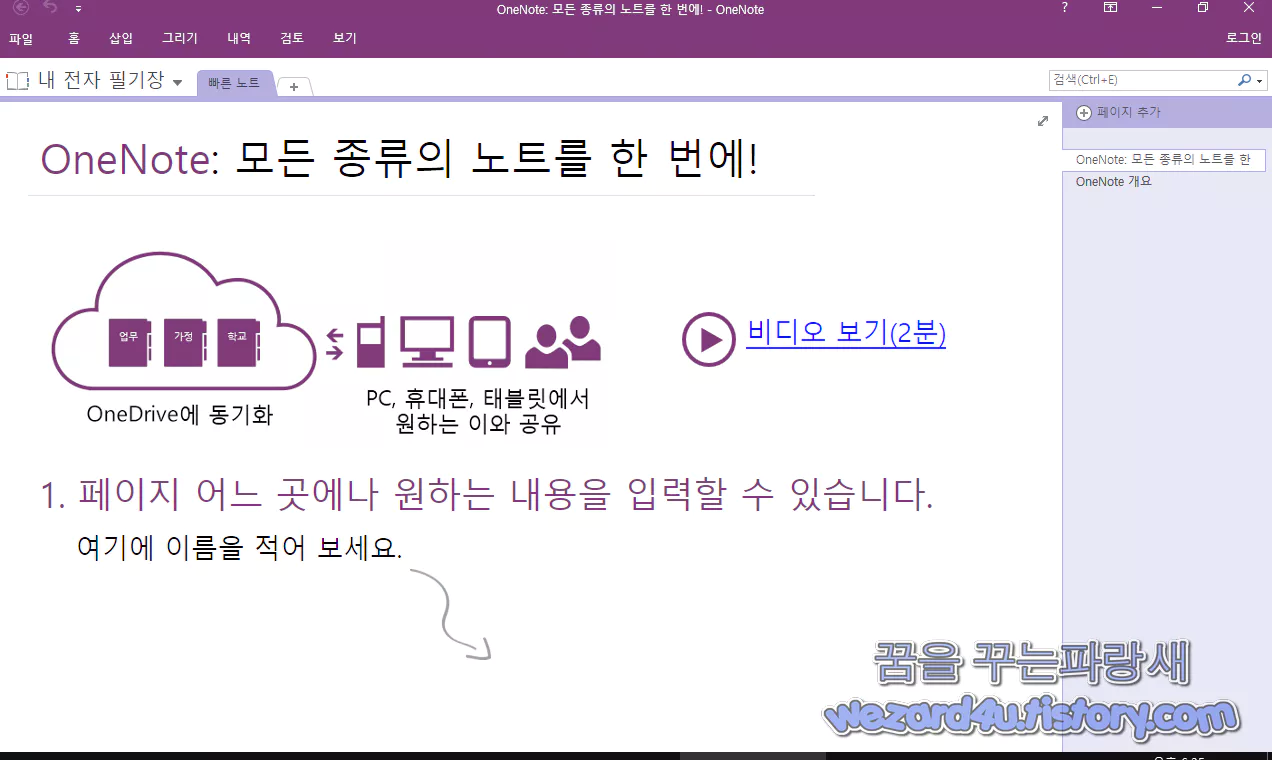Select page 'OneNote: 모든 종류의 노트를 한'
The image size is (1272, 760).
(1164, 160)
